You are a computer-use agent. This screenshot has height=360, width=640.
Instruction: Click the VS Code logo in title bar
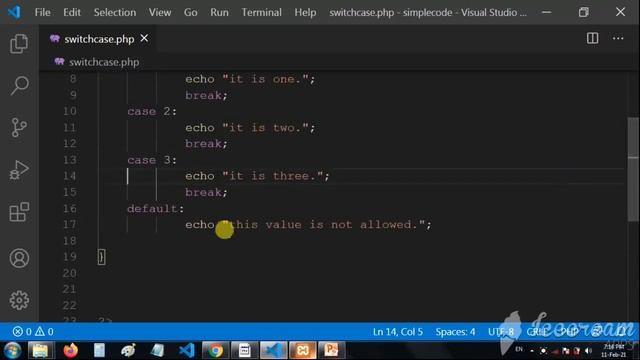[14, 12]
